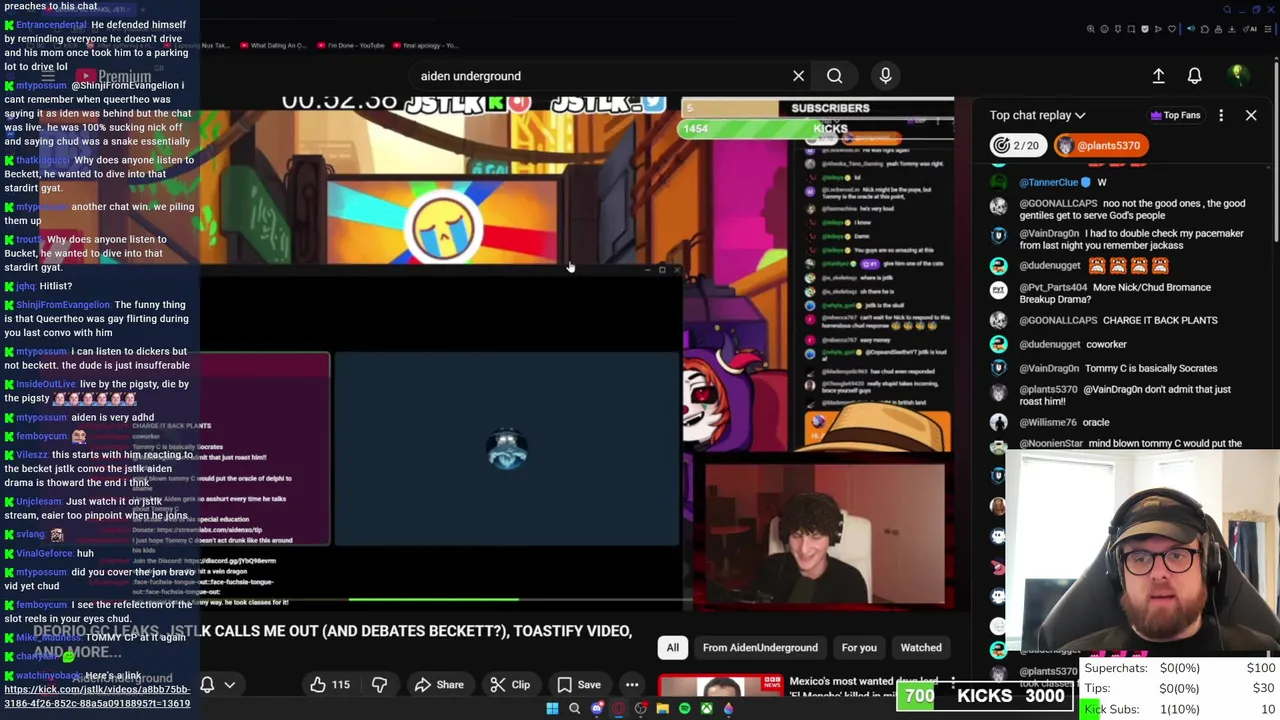Click the 2/20 goal pill in chat
The image size is (1280, 720).
coord(1017,145)
